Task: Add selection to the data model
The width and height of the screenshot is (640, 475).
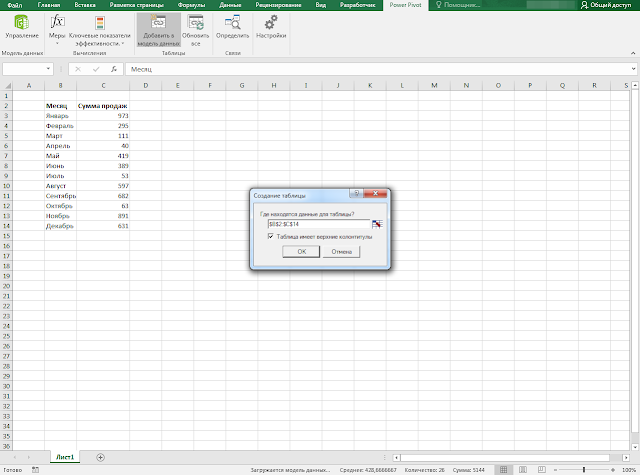Action: pos(158,30)
